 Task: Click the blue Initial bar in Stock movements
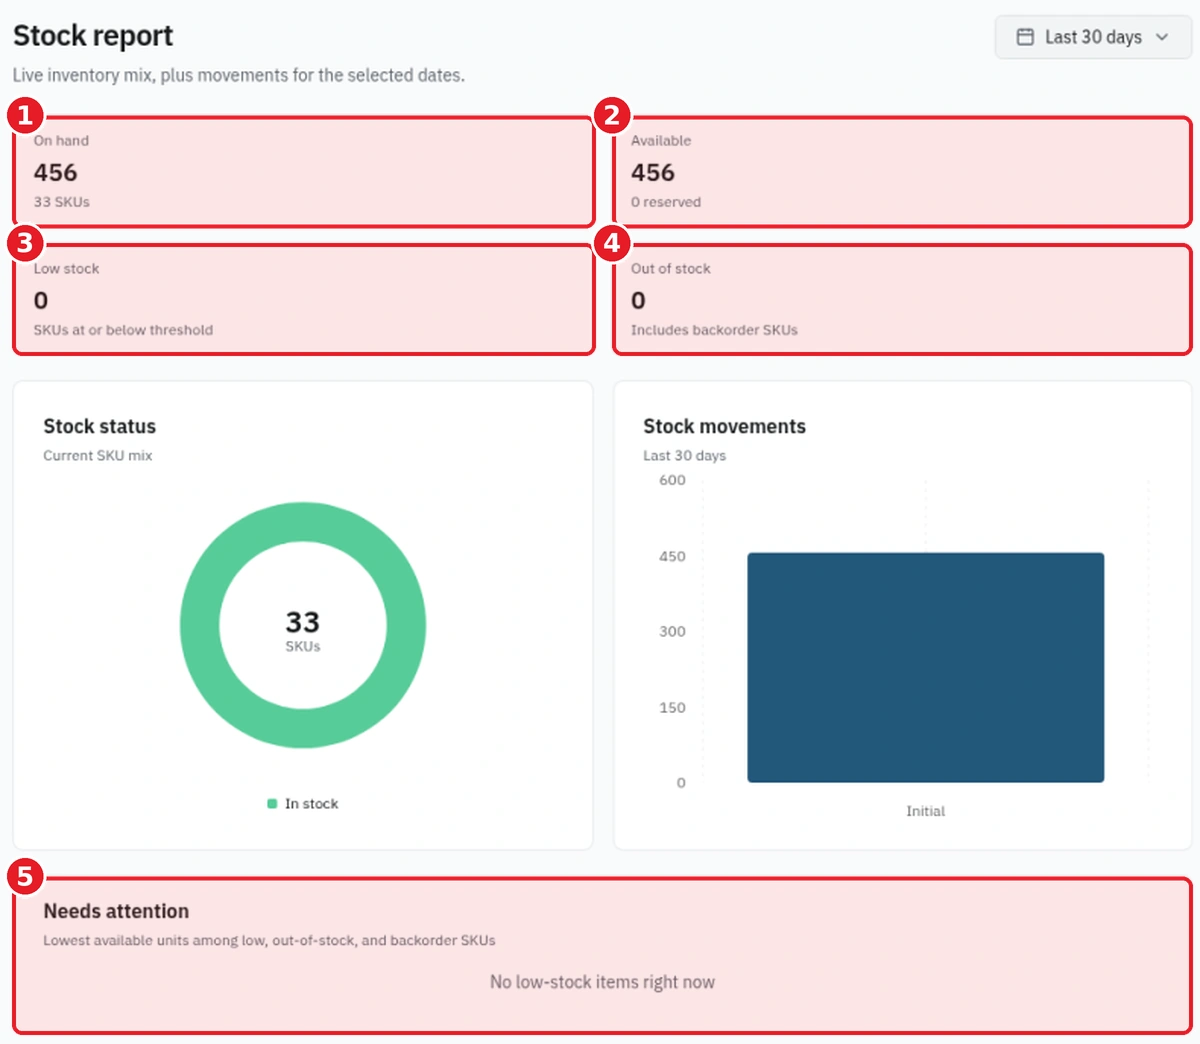(x=926, y=667)
